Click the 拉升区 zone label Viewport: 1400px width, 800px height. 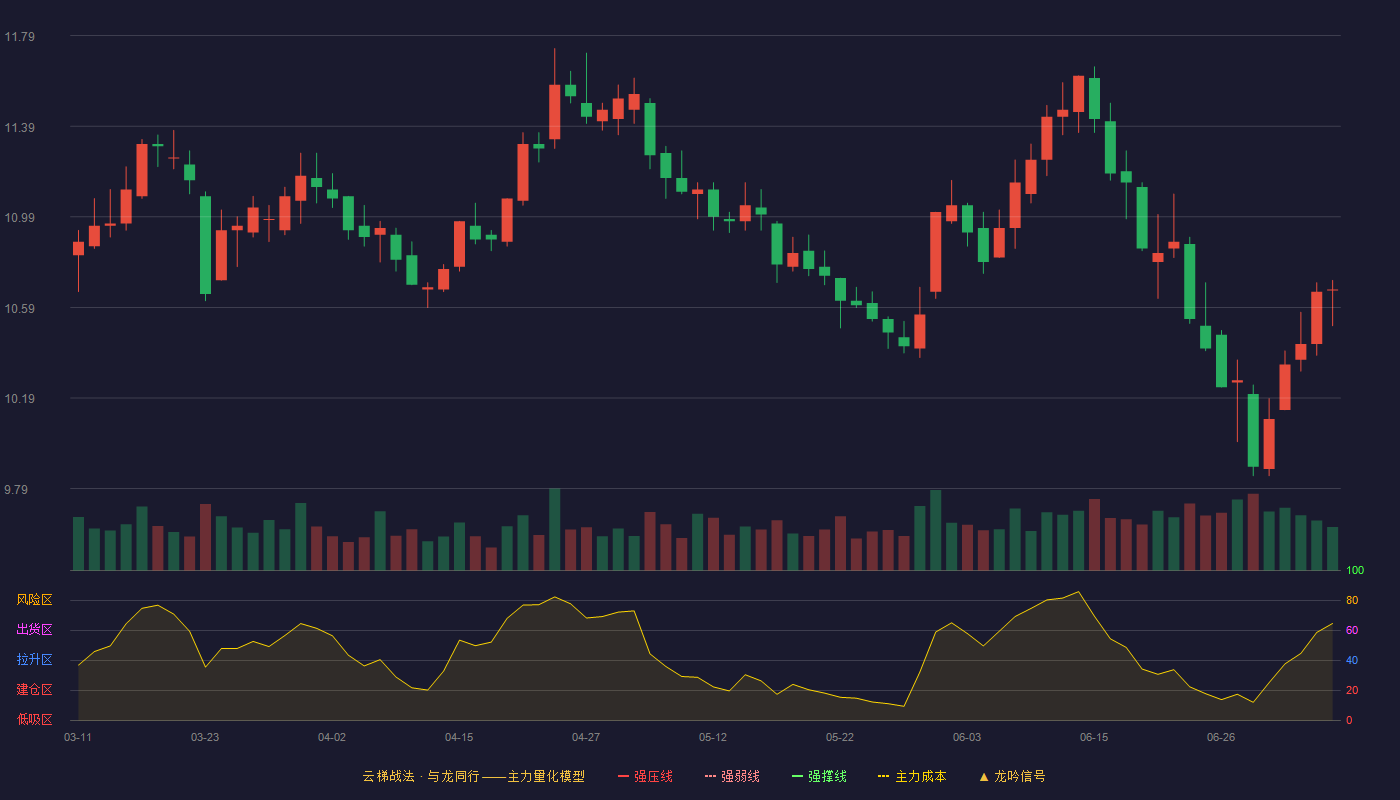click(x=34, y=660)
